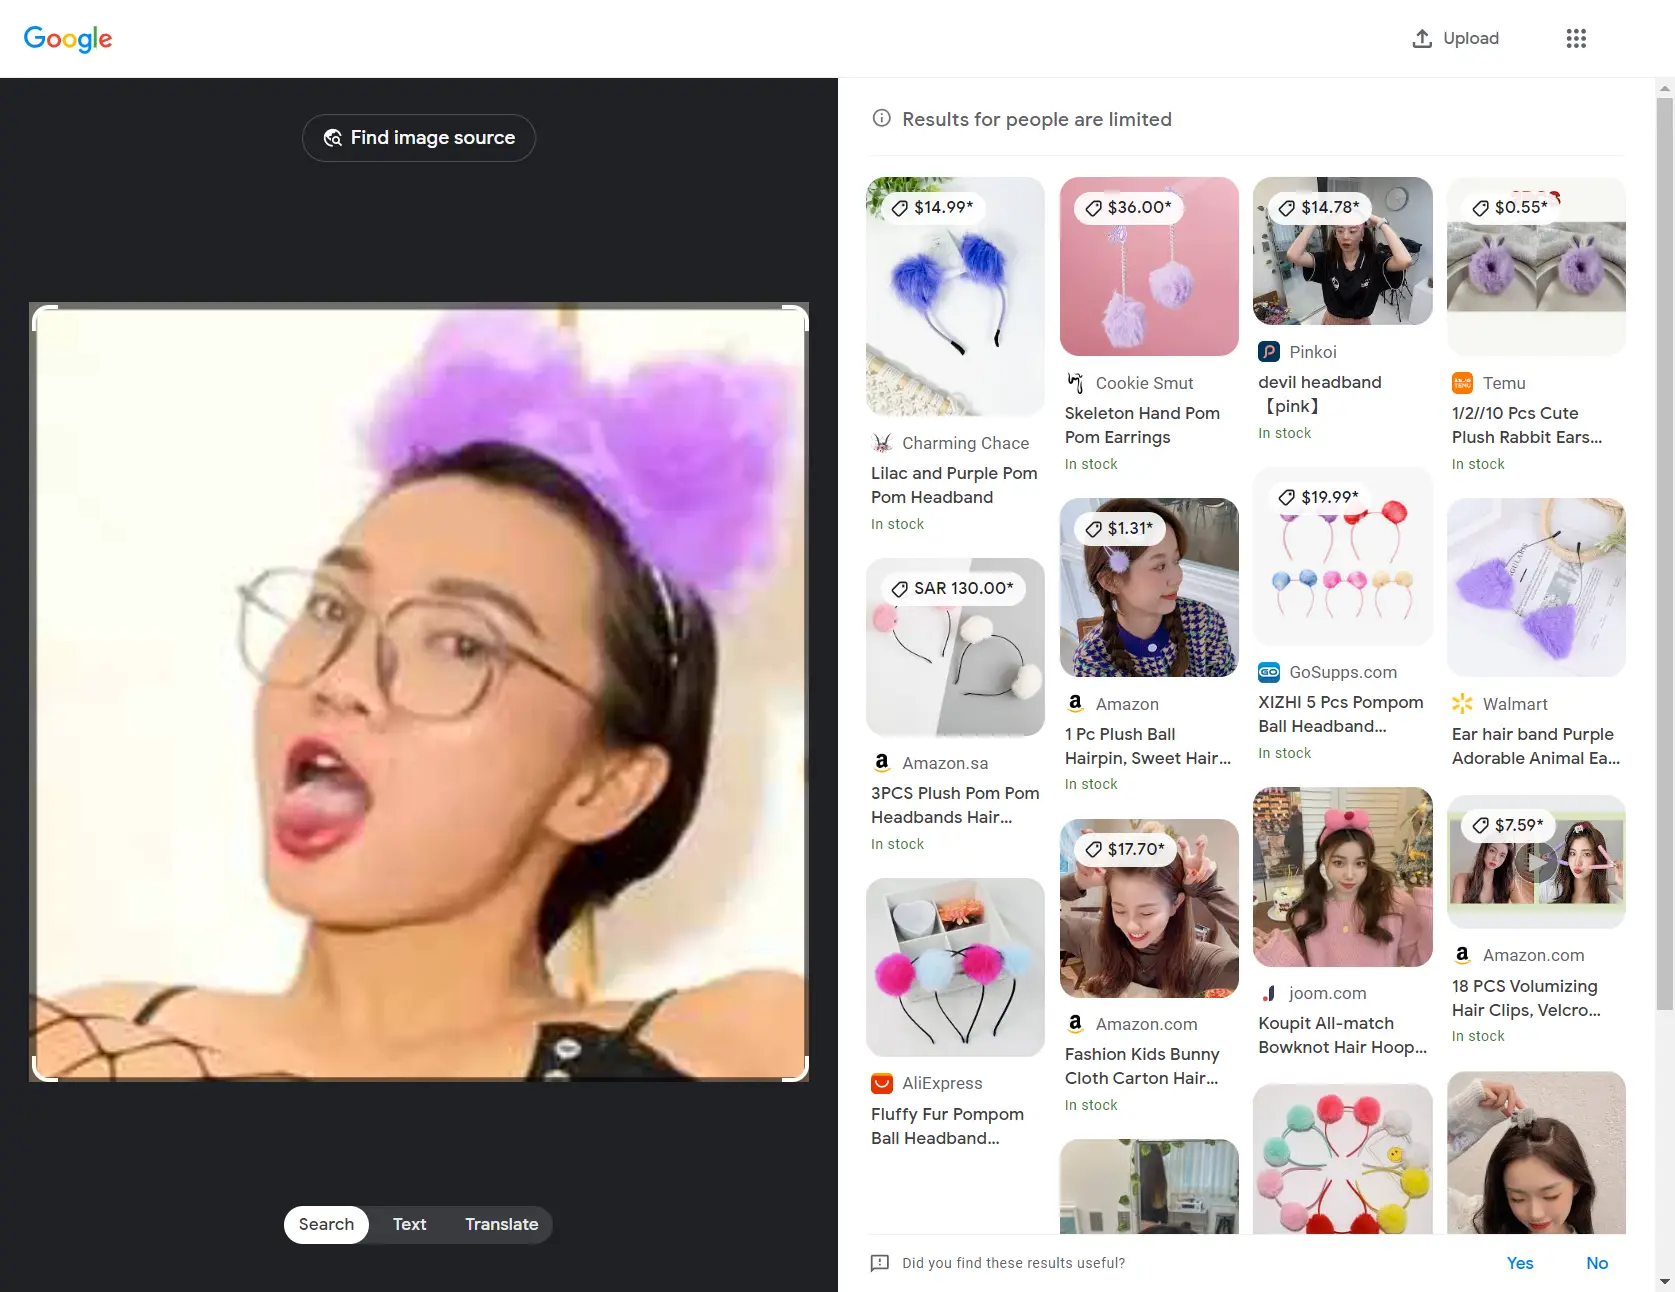Click the Pinkoi source icon

(x=1269, y=352)
